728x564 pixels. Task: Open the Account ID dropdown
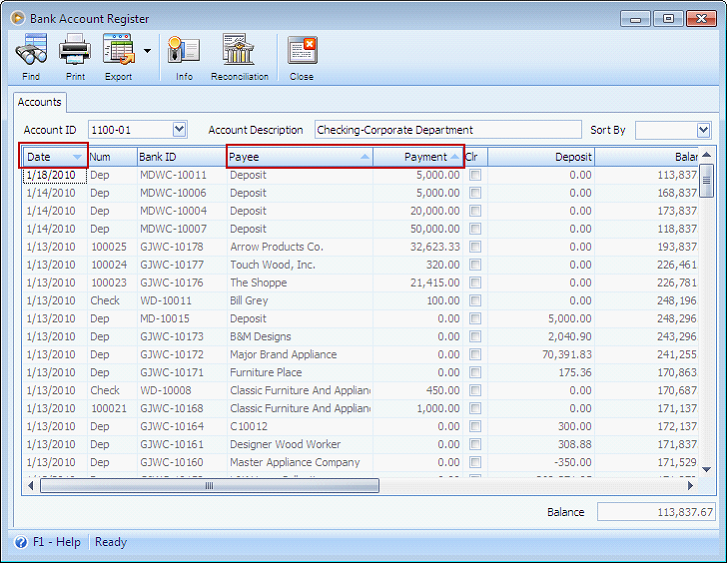coord(180,130)
